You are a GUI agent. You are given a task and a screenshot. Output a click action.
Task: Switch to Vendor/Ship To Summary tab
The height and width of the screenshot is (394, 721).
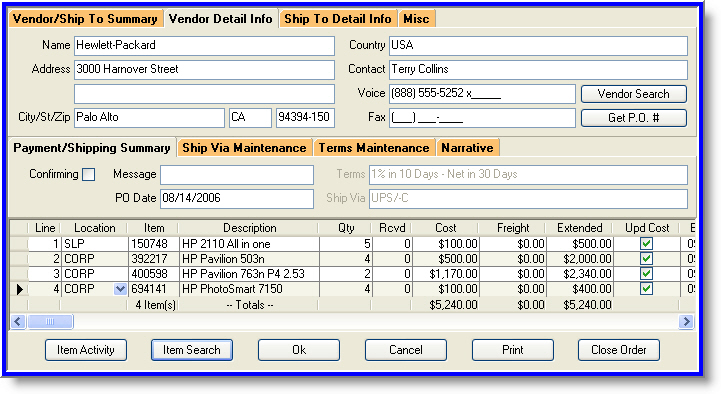tap(86, 19)
